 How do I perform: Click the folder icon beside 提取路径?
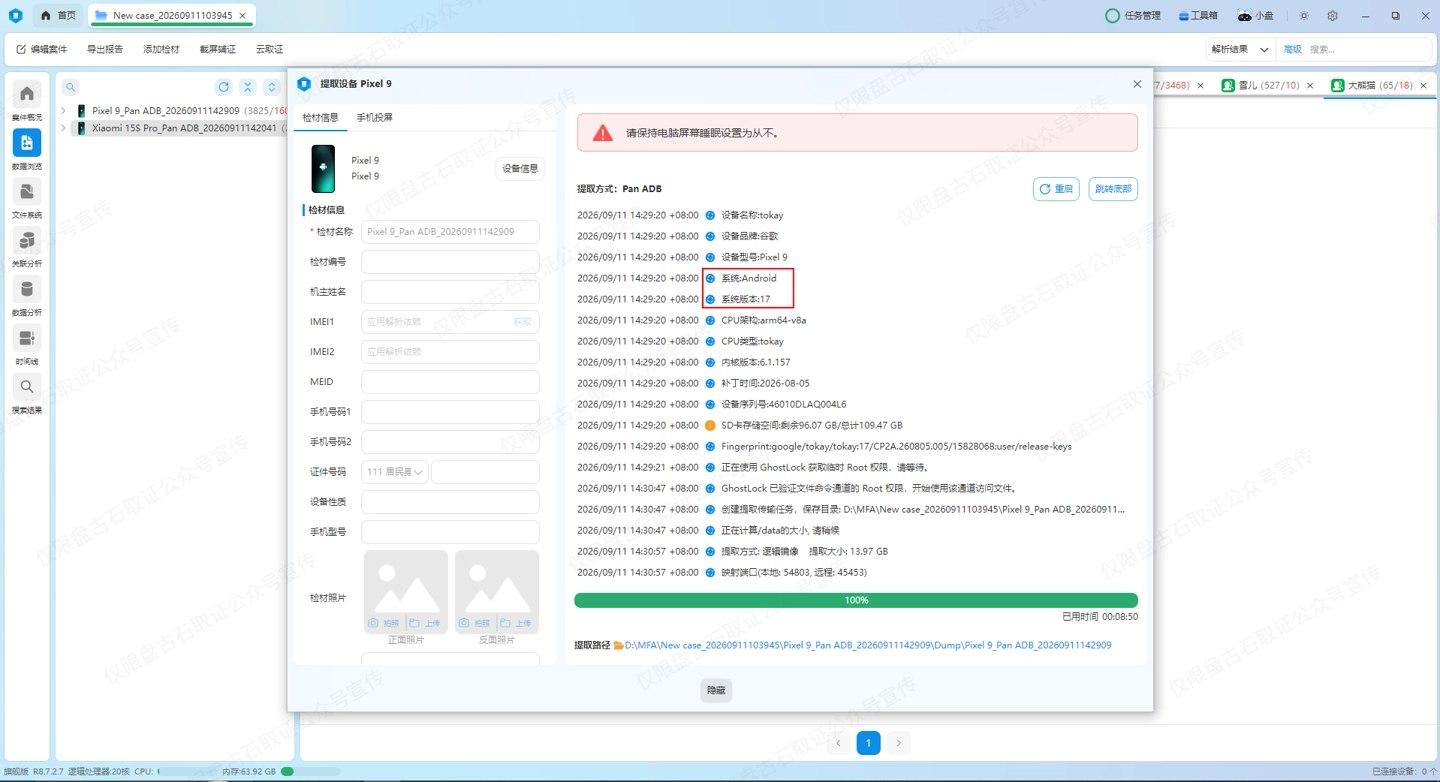(619, 645)
